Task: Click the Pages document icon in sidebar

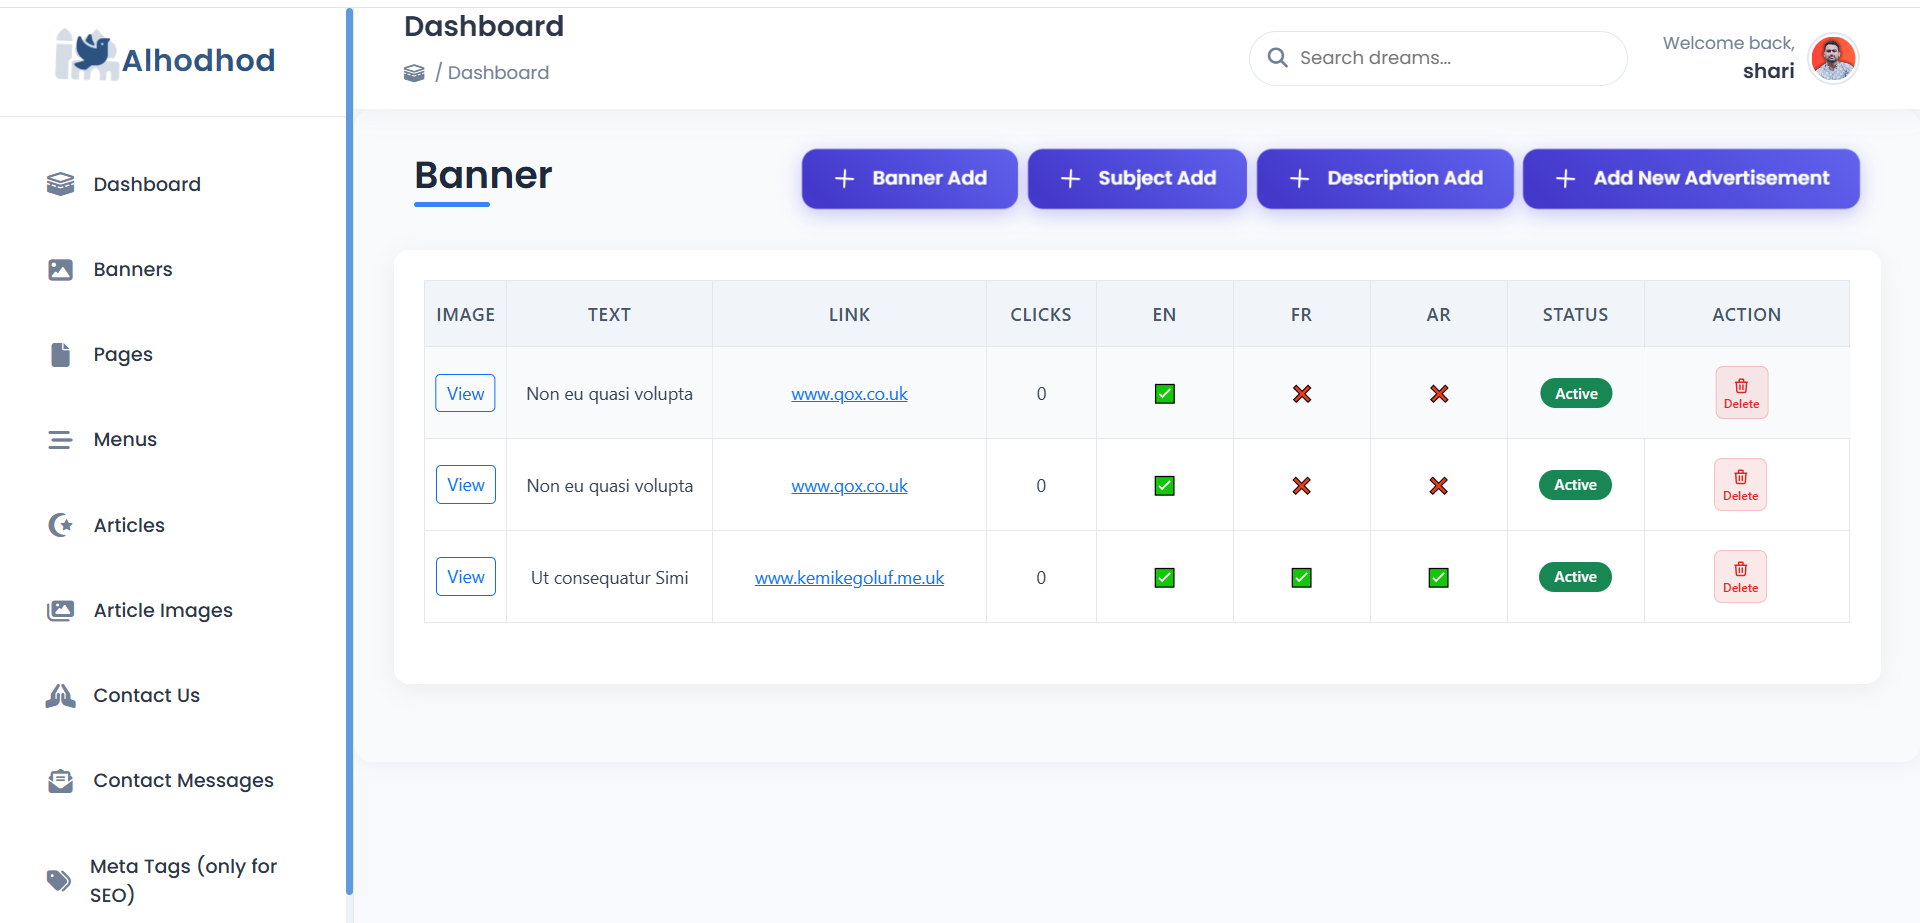Action: [x=60, y=355]
